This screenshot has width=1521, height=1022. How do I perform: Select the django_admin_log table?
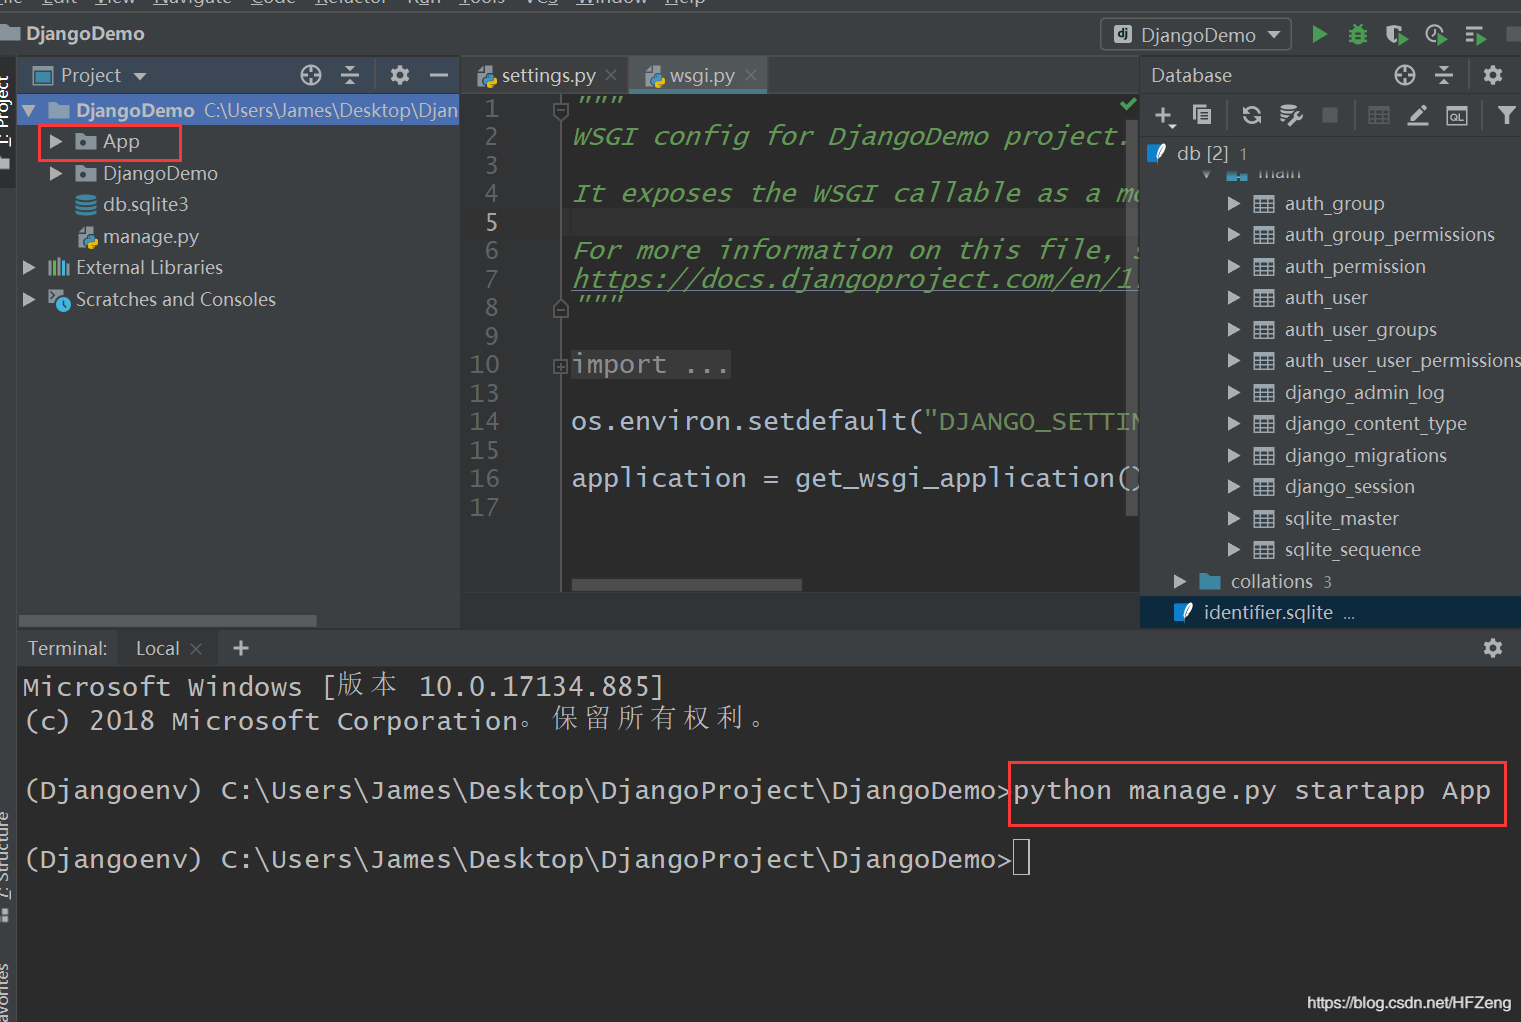click(1364, 393)
